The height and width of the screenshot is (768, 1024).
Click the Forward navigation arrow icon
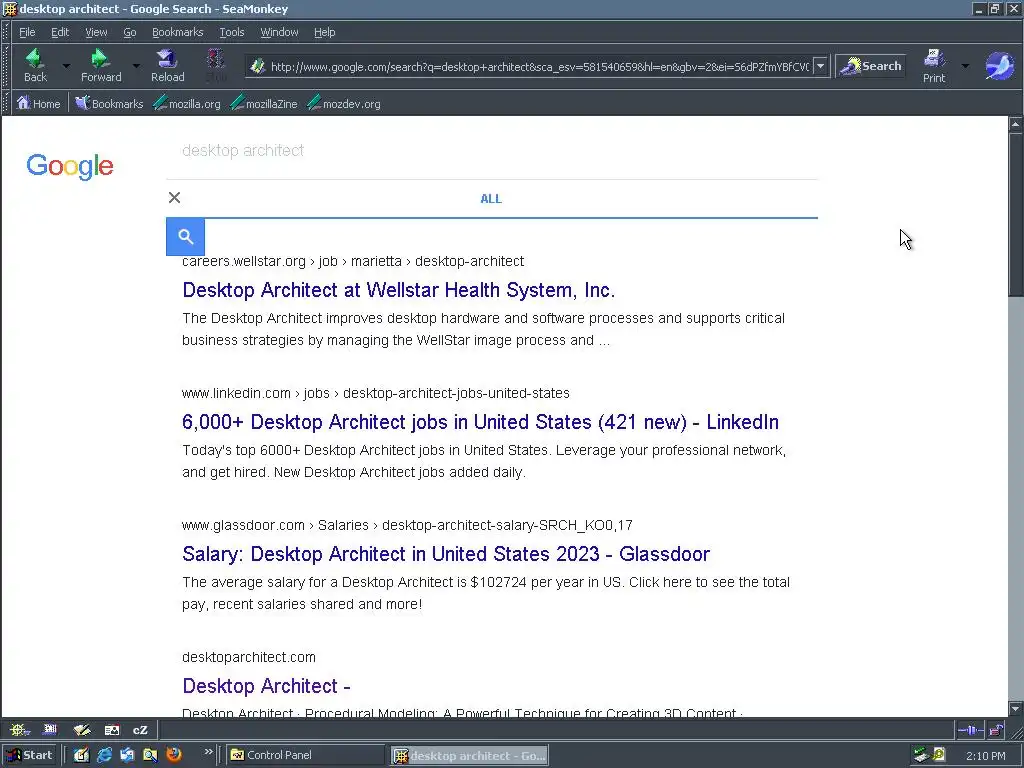(100, 59)
